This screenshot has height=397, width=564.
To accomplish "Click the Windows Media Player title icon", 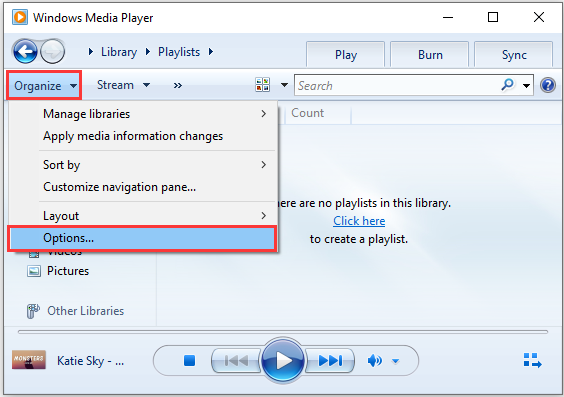I will [x=20, y=17].
